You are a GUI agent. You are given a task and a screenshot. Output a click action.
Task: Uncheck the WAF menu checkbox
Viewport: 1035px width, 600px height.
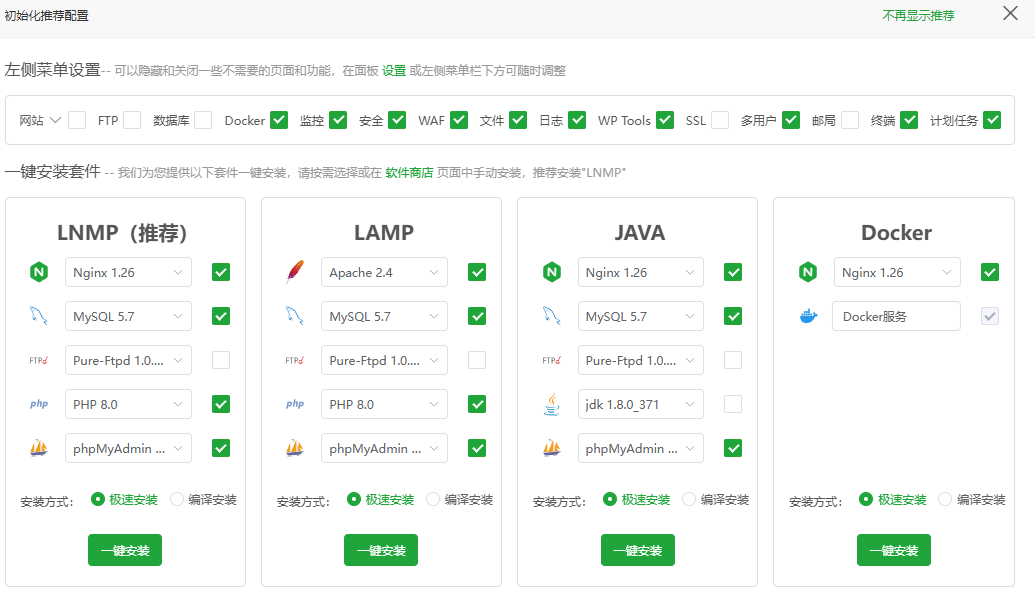459,120
